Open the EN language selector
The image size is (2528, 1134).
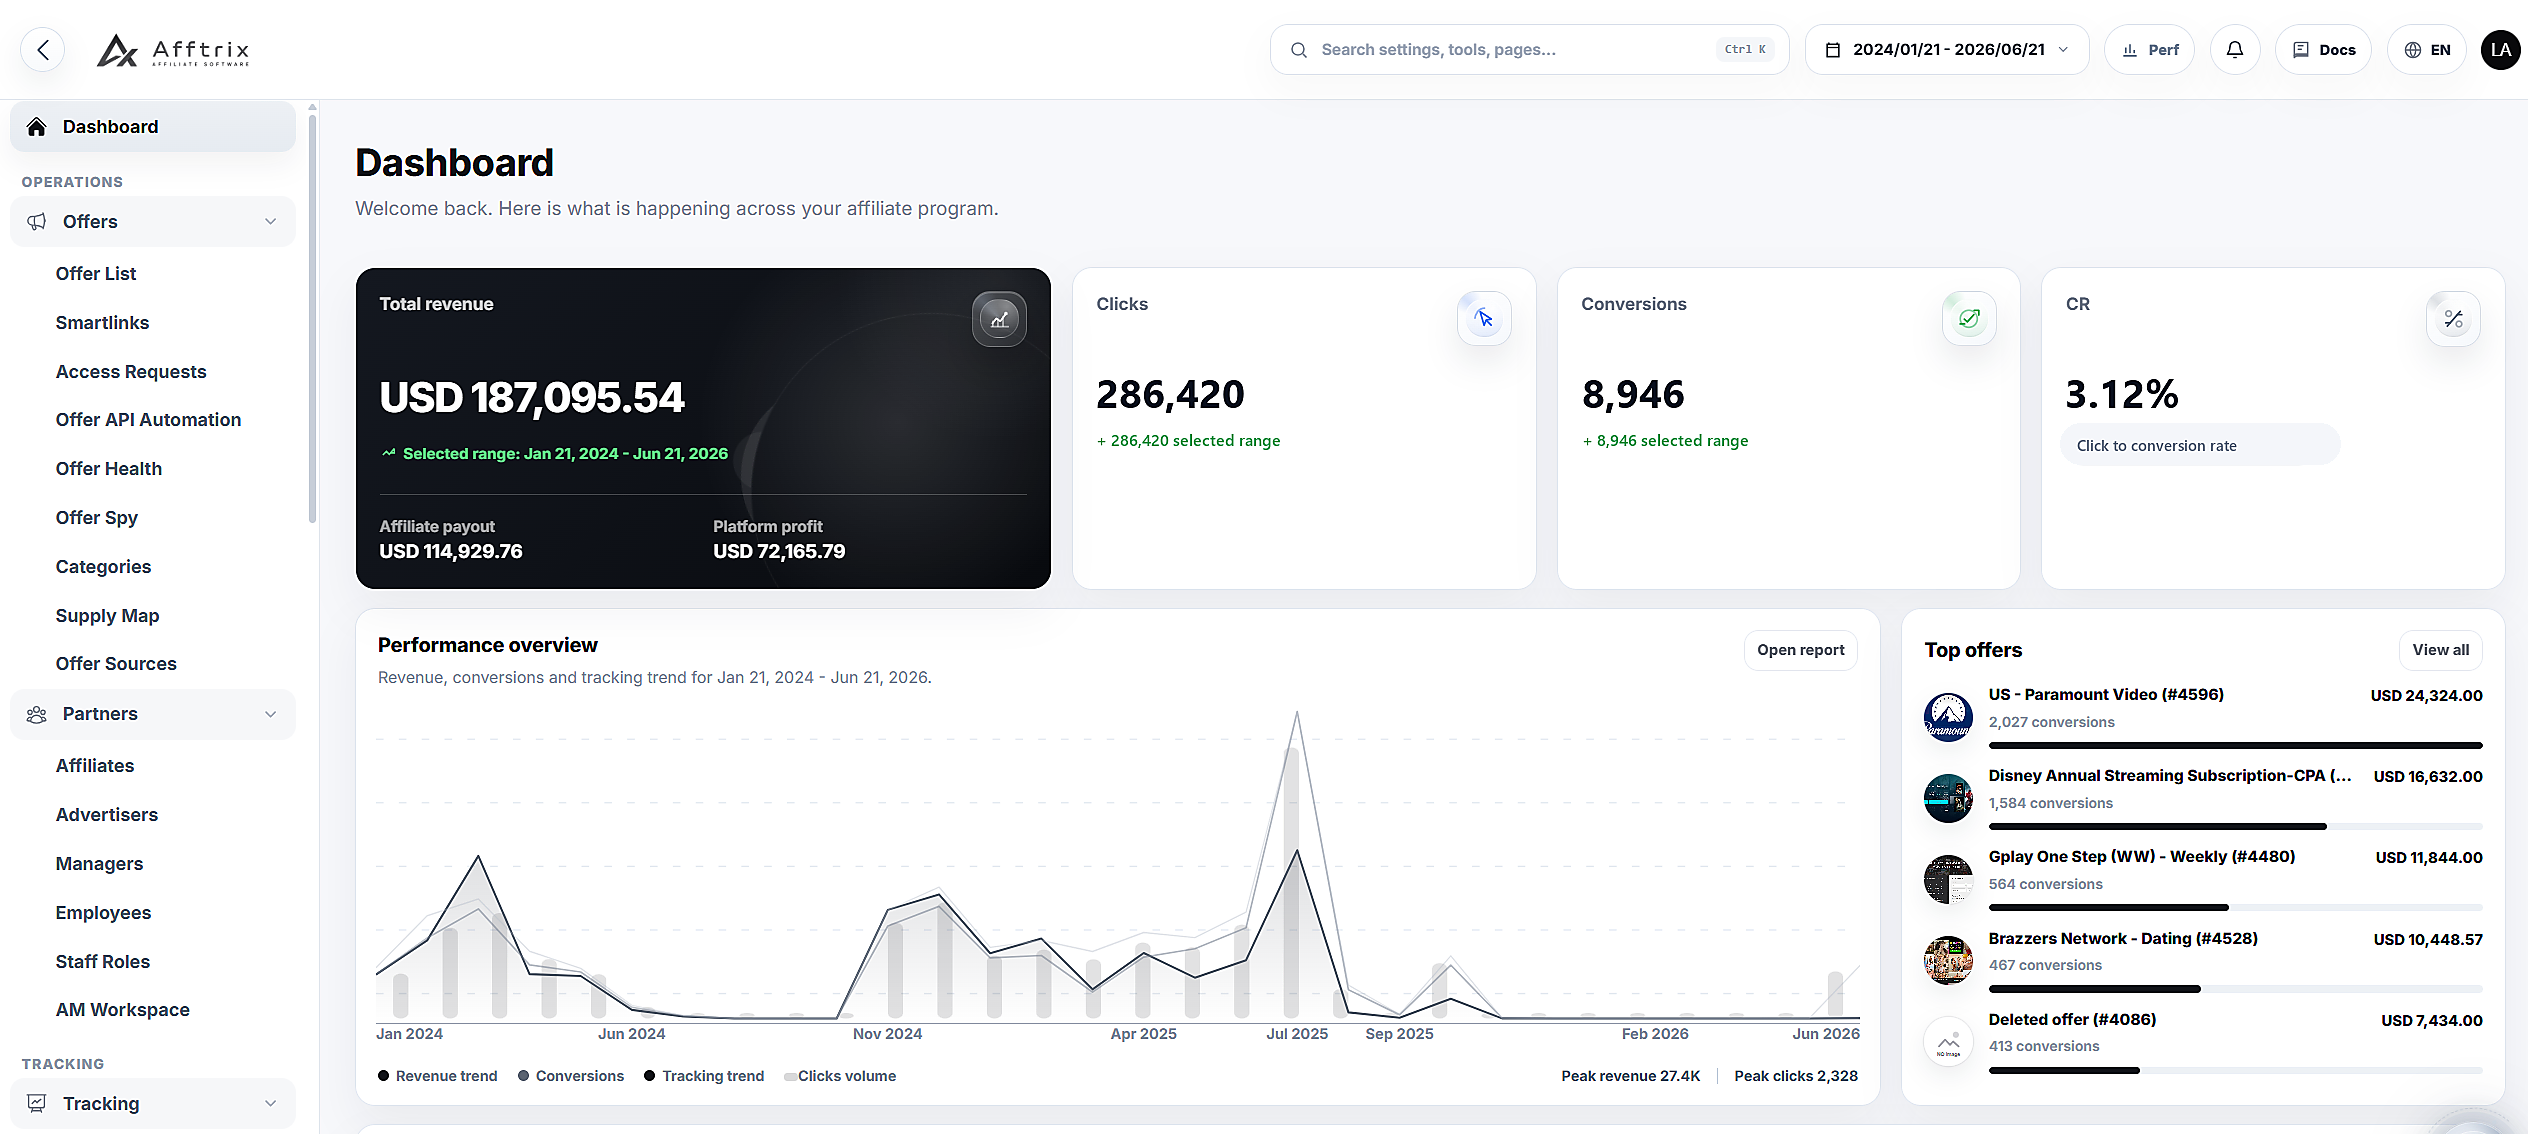click(2427, 50)
